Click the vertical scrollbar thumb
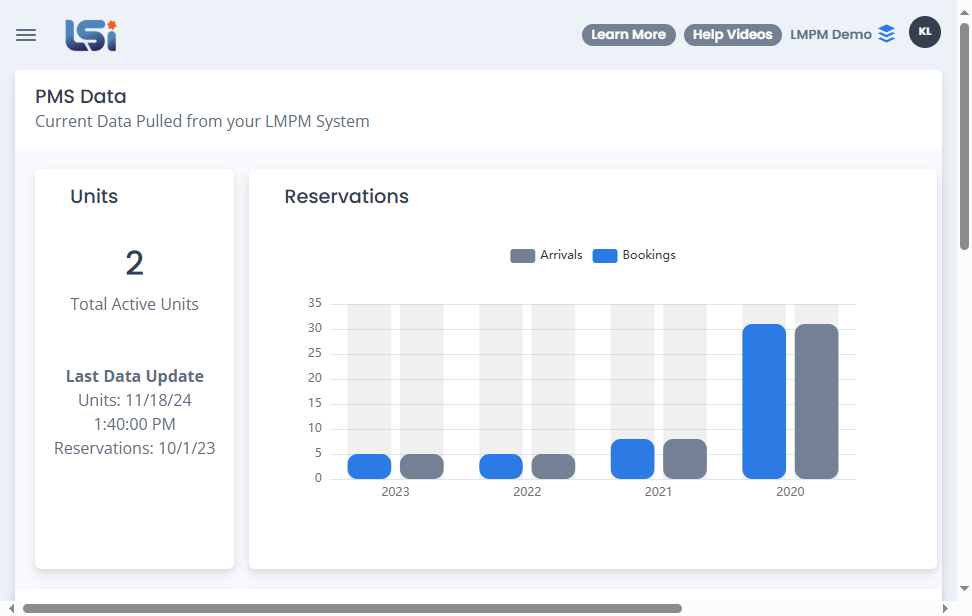The image size is (972, 616). (964, 136)
